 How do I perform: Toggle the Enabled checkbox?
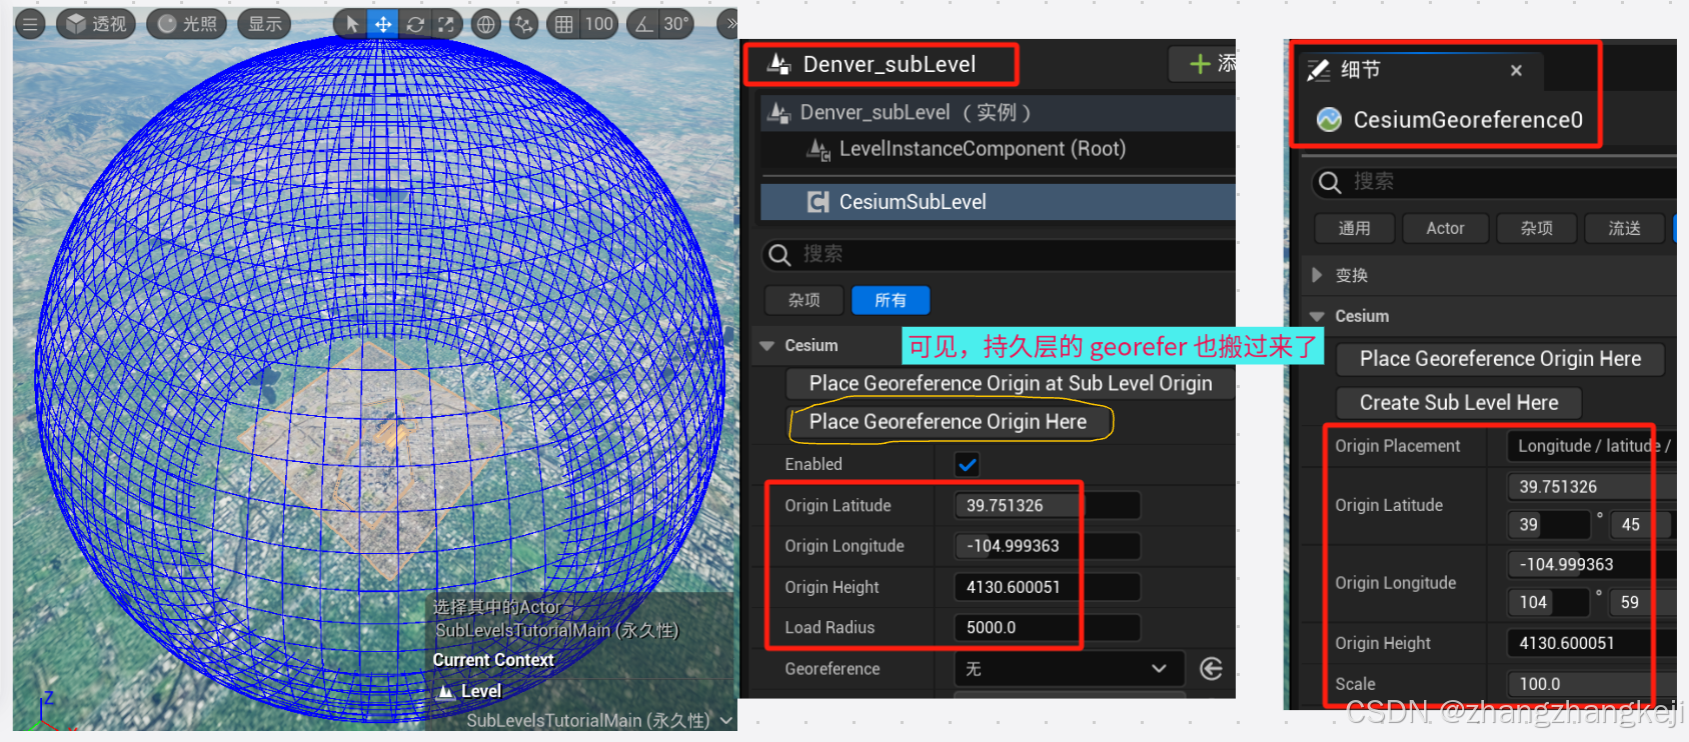coord(967,464)
